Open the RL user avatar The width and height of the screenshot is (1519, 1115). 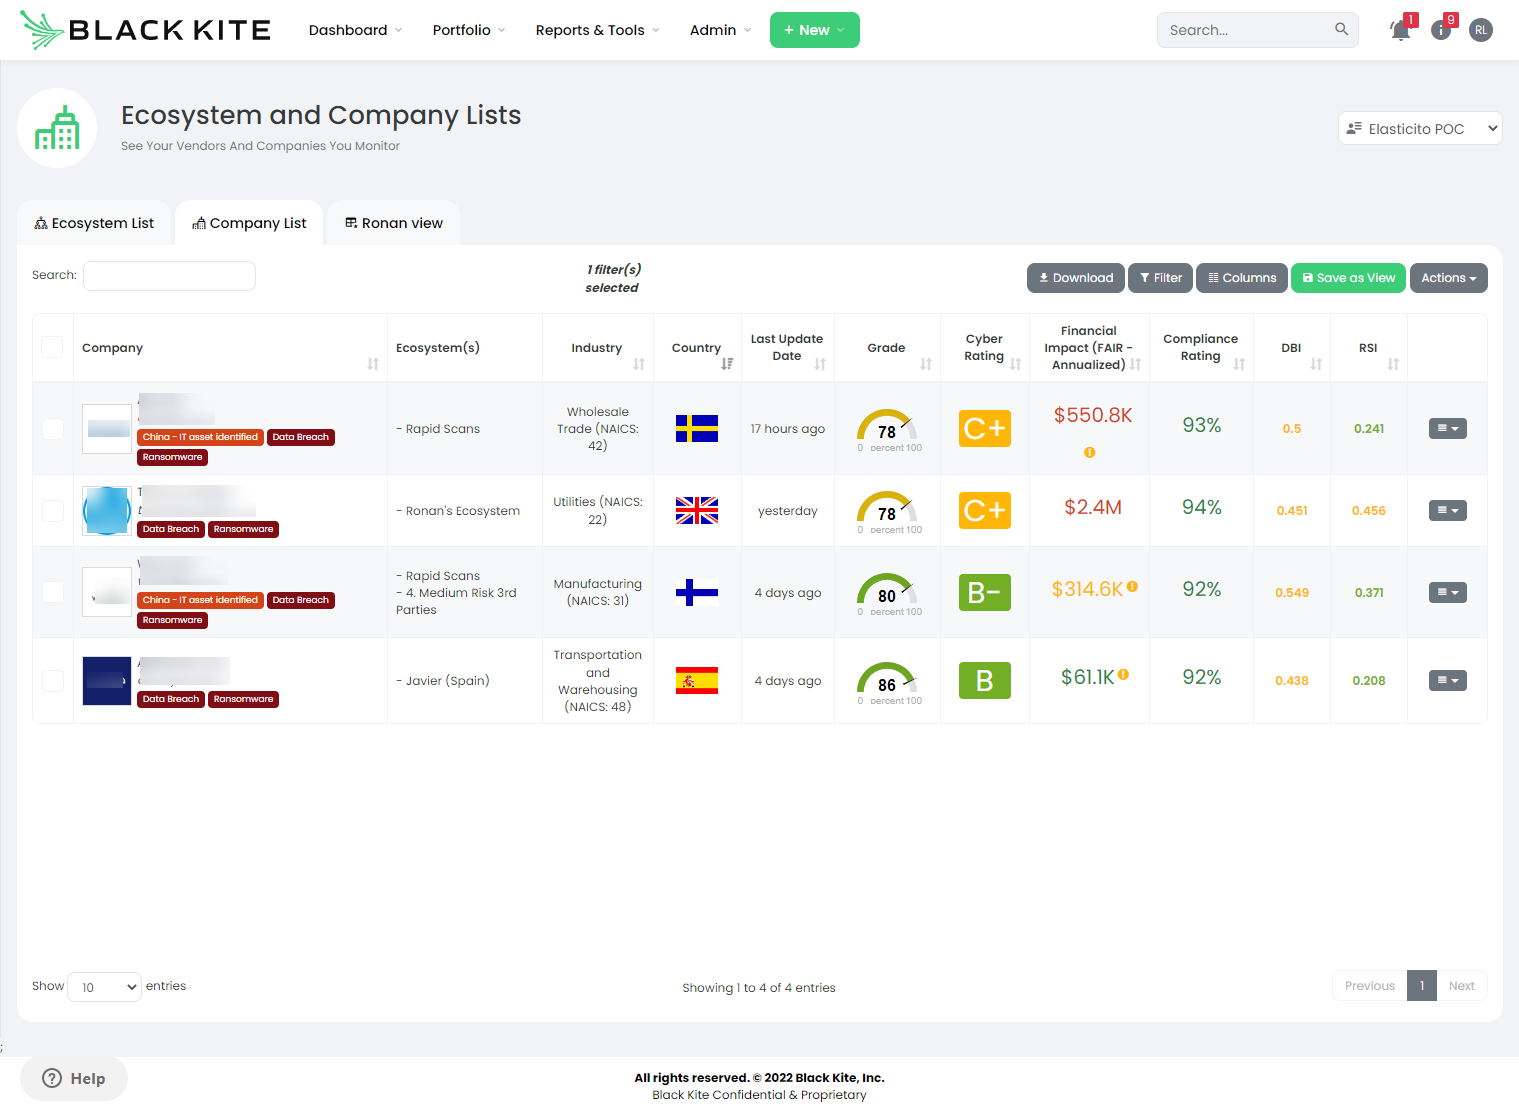[x=1481, y=30]
